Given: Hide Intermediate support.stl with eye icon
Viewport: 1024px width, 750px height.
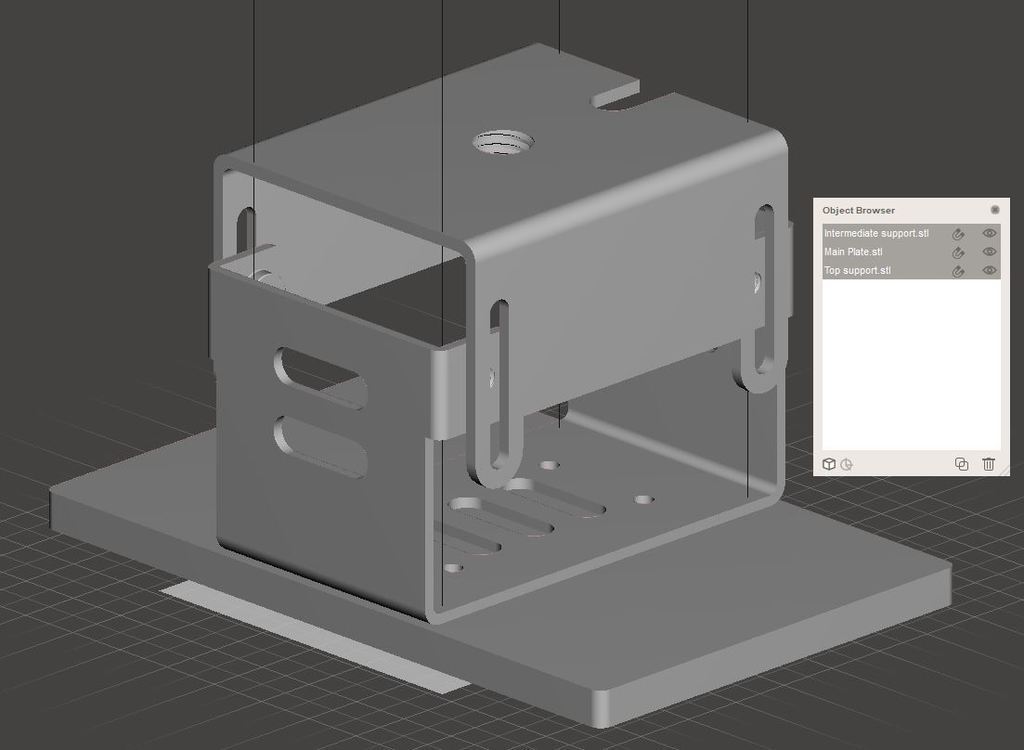Looking at the screenshot, I should coord(989,233).
